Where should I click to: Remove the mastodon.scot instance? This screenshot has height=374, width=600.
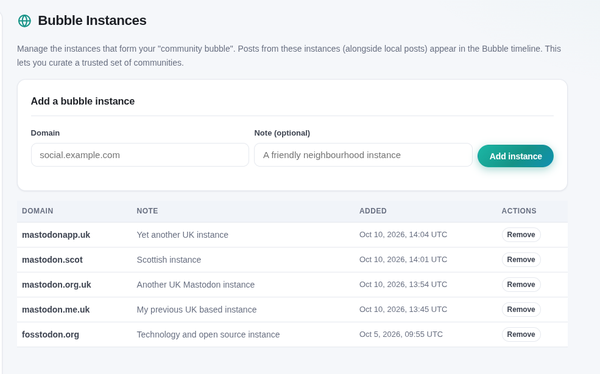pyautogui.click(x=521, y=260)
